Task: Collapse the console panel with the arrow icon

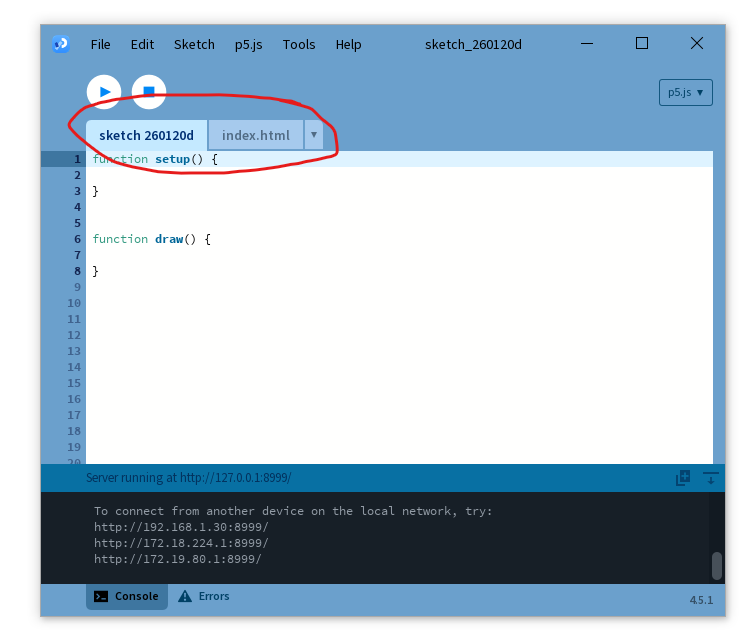Action: [x=711, y=478]
